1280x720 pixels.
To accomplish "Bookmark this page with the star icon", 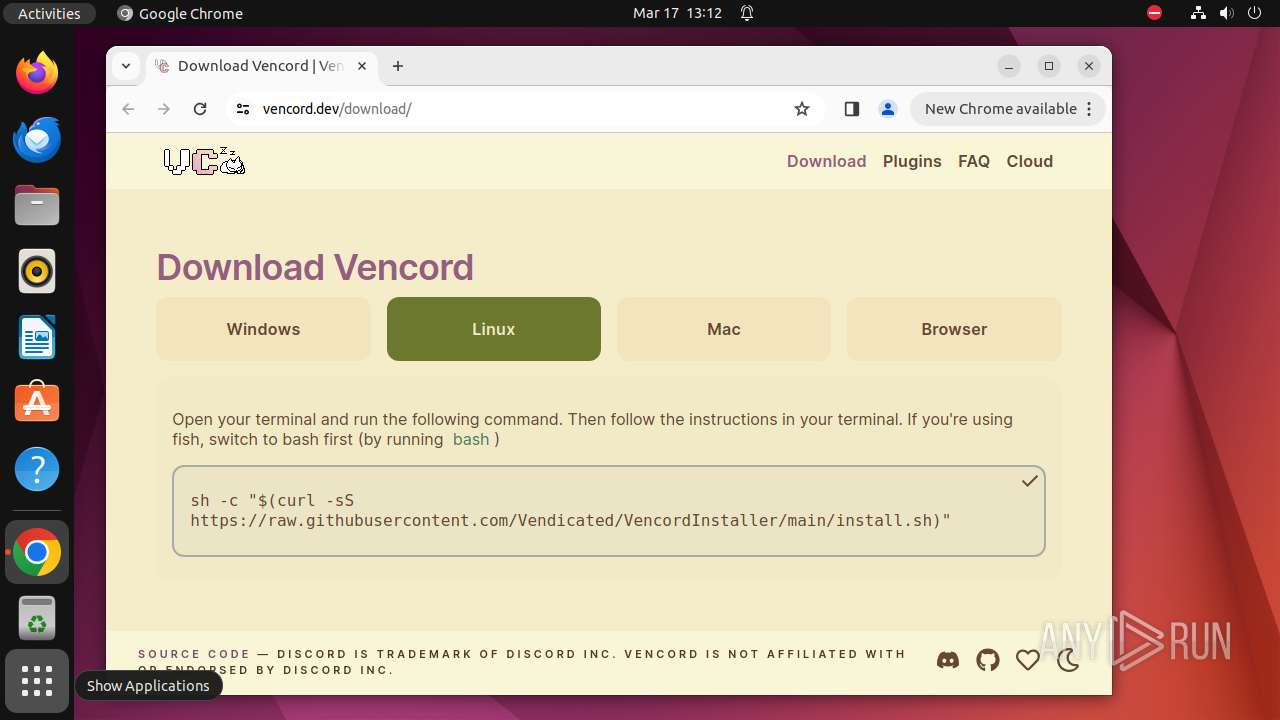I will [802, 109].
